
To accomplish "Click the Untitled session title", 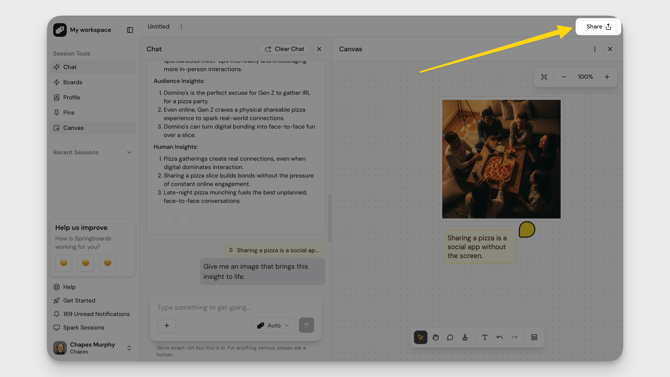I will point(158,27).
